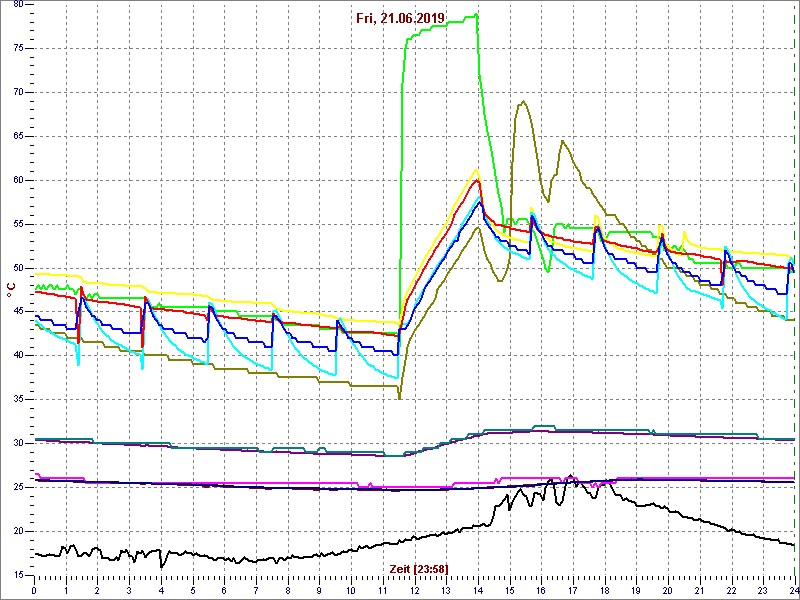Viewport: 800px width, 600px height.
Task: Click the yellow curve's peak near 61°C
Action: pos(476,170)
